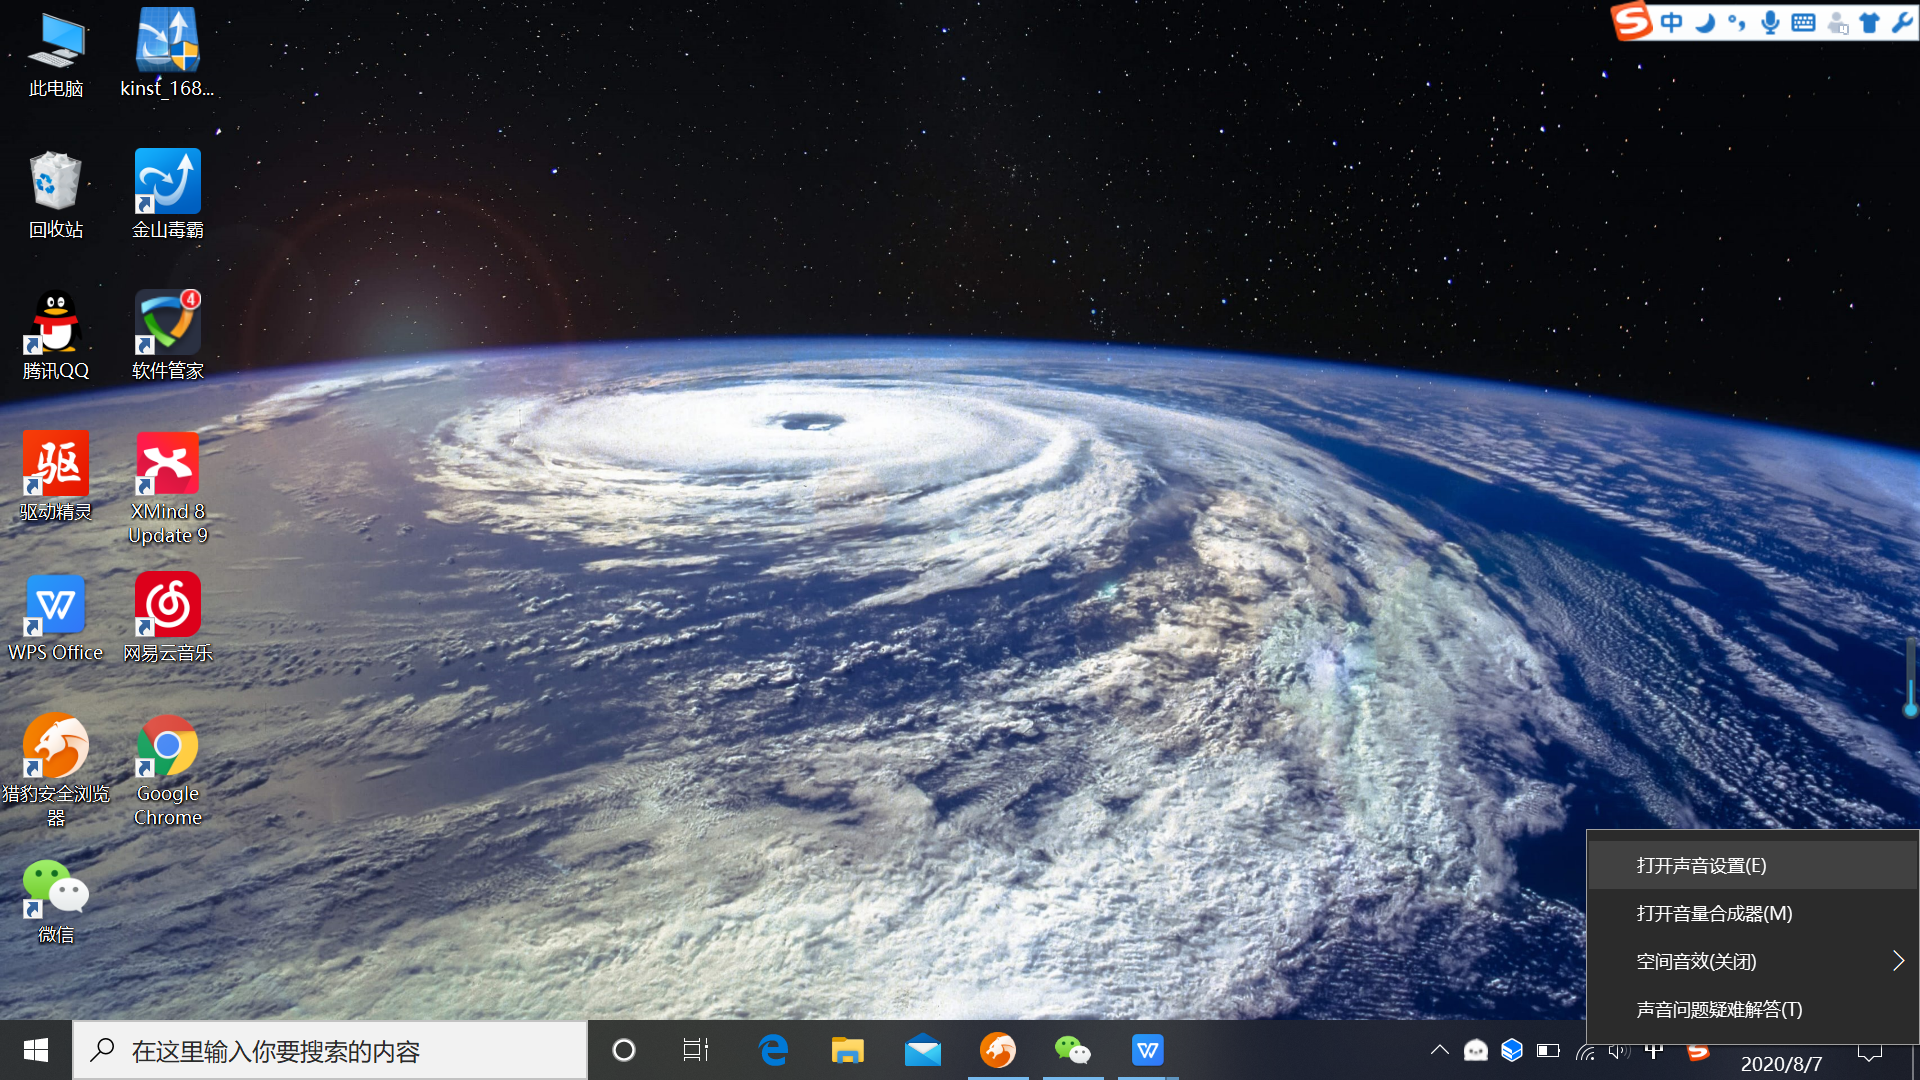This screenshot has width=1920, height=1080.
Task: Show hidden tray icons with the chevron
Action: pyautogui.click(x=1439, y=1050)
